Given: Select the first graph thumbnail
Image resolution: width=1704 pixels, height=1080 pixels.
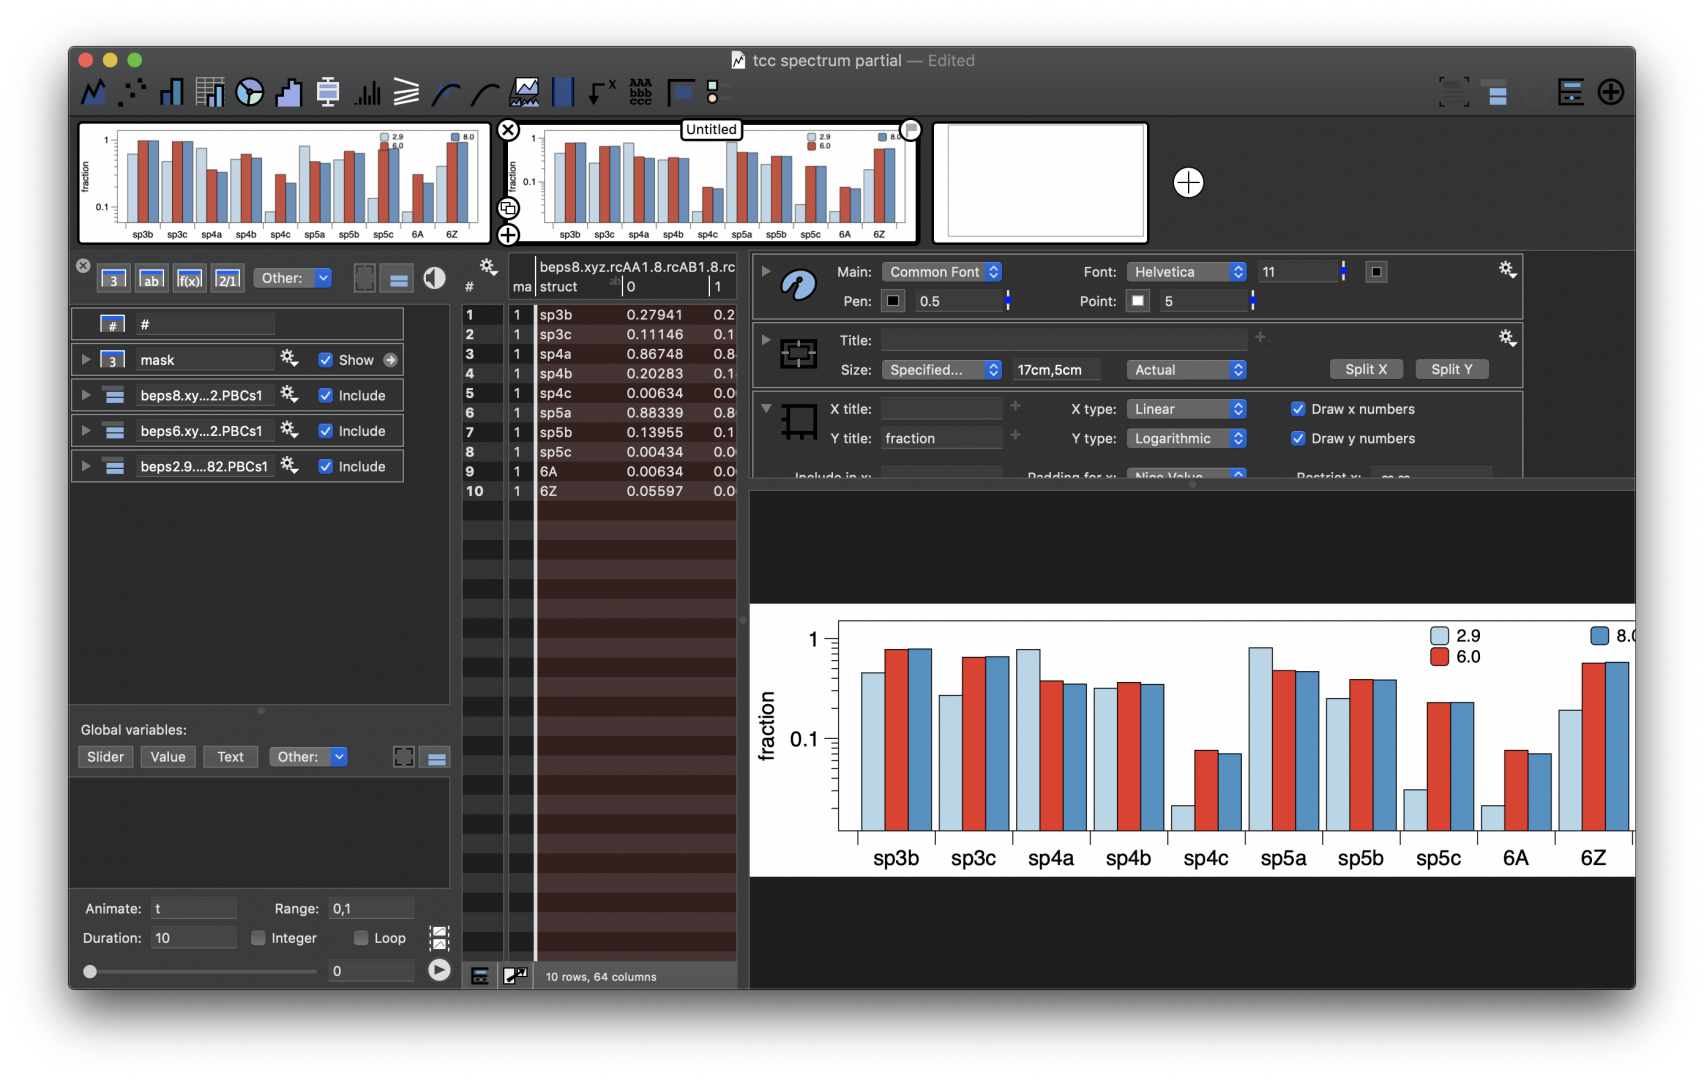Looking at the screenshot, I should point(284,183).
